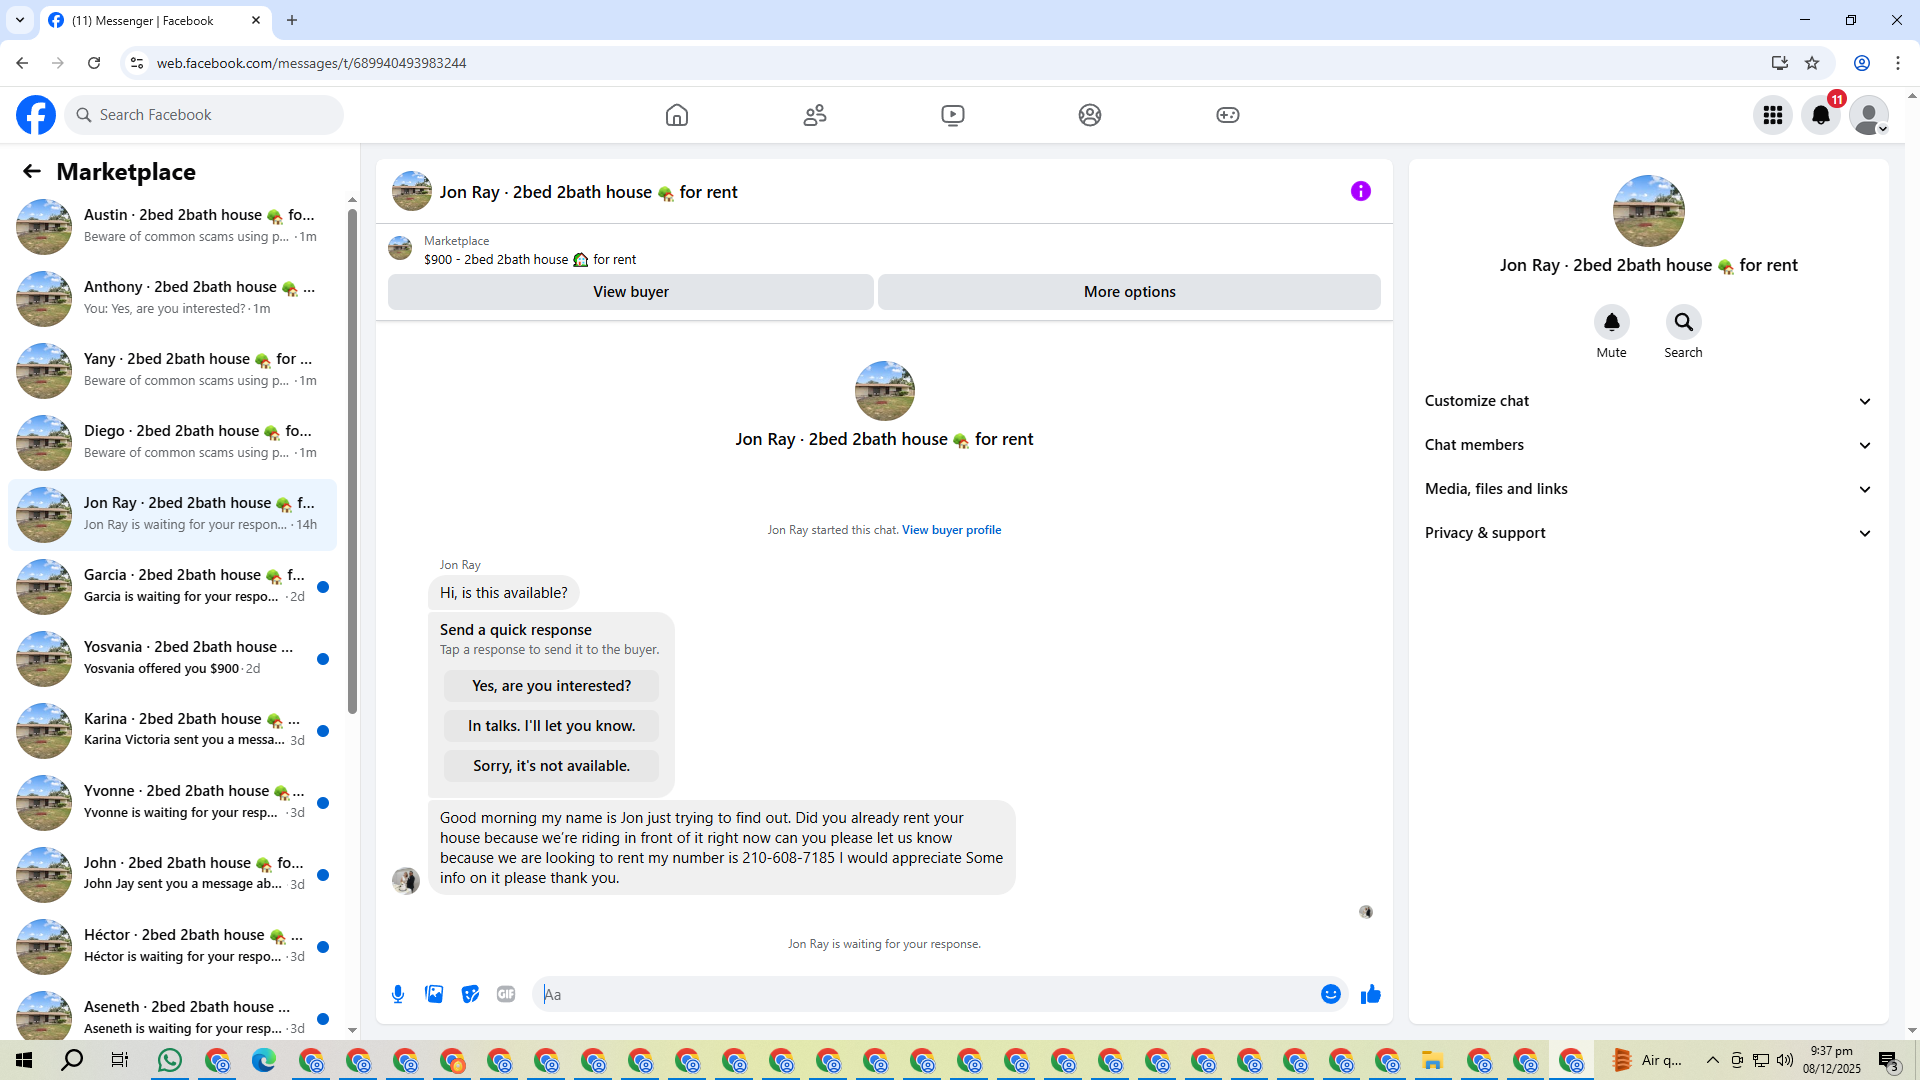The width and height of the screenshot is (1920, 1080).
Task: Open the account profile menu
Action: 1869,115
